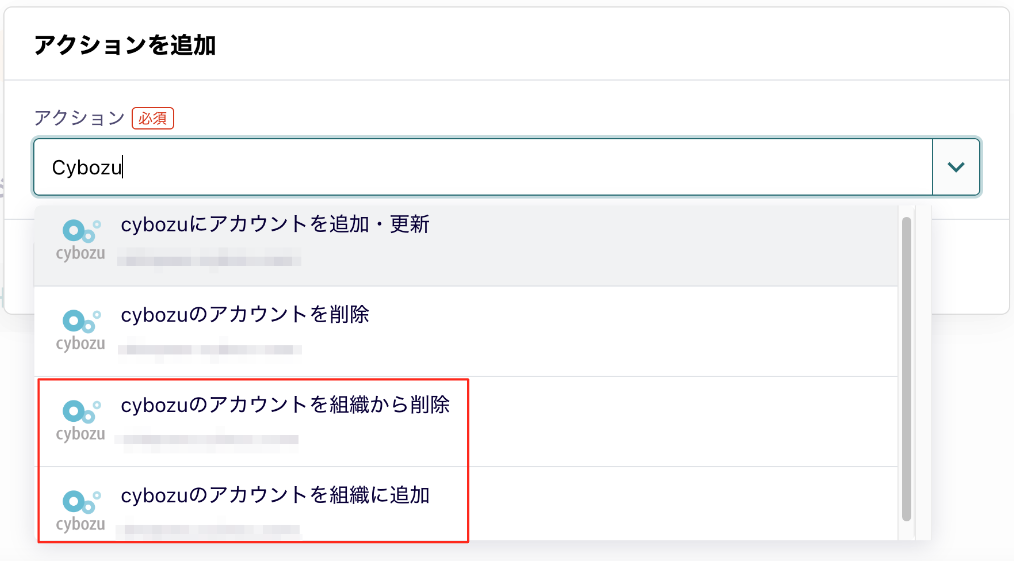The image size is (1014, 561).
Task: Click the cybozu logo beside 組織から削除 option
Action: point(81,420)
